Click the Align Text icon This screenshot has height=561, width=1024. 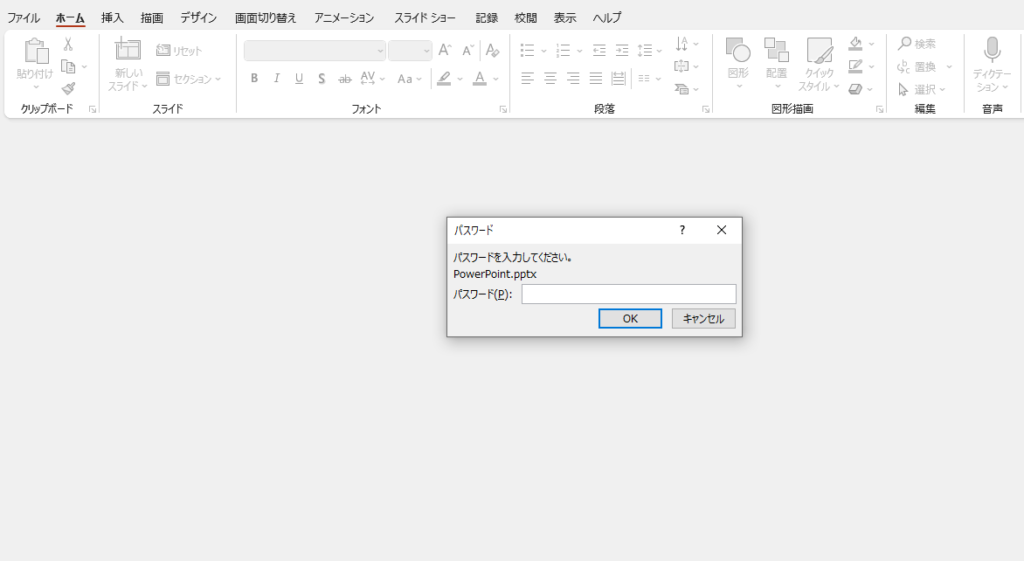[x=681, y=66]
